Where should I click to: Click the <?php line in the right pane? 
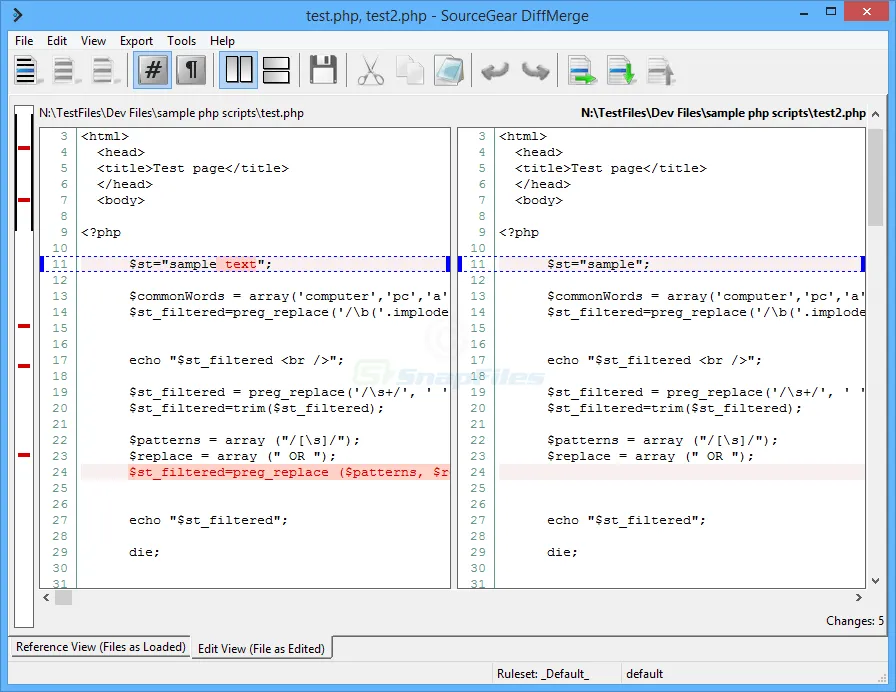[519, 232]
